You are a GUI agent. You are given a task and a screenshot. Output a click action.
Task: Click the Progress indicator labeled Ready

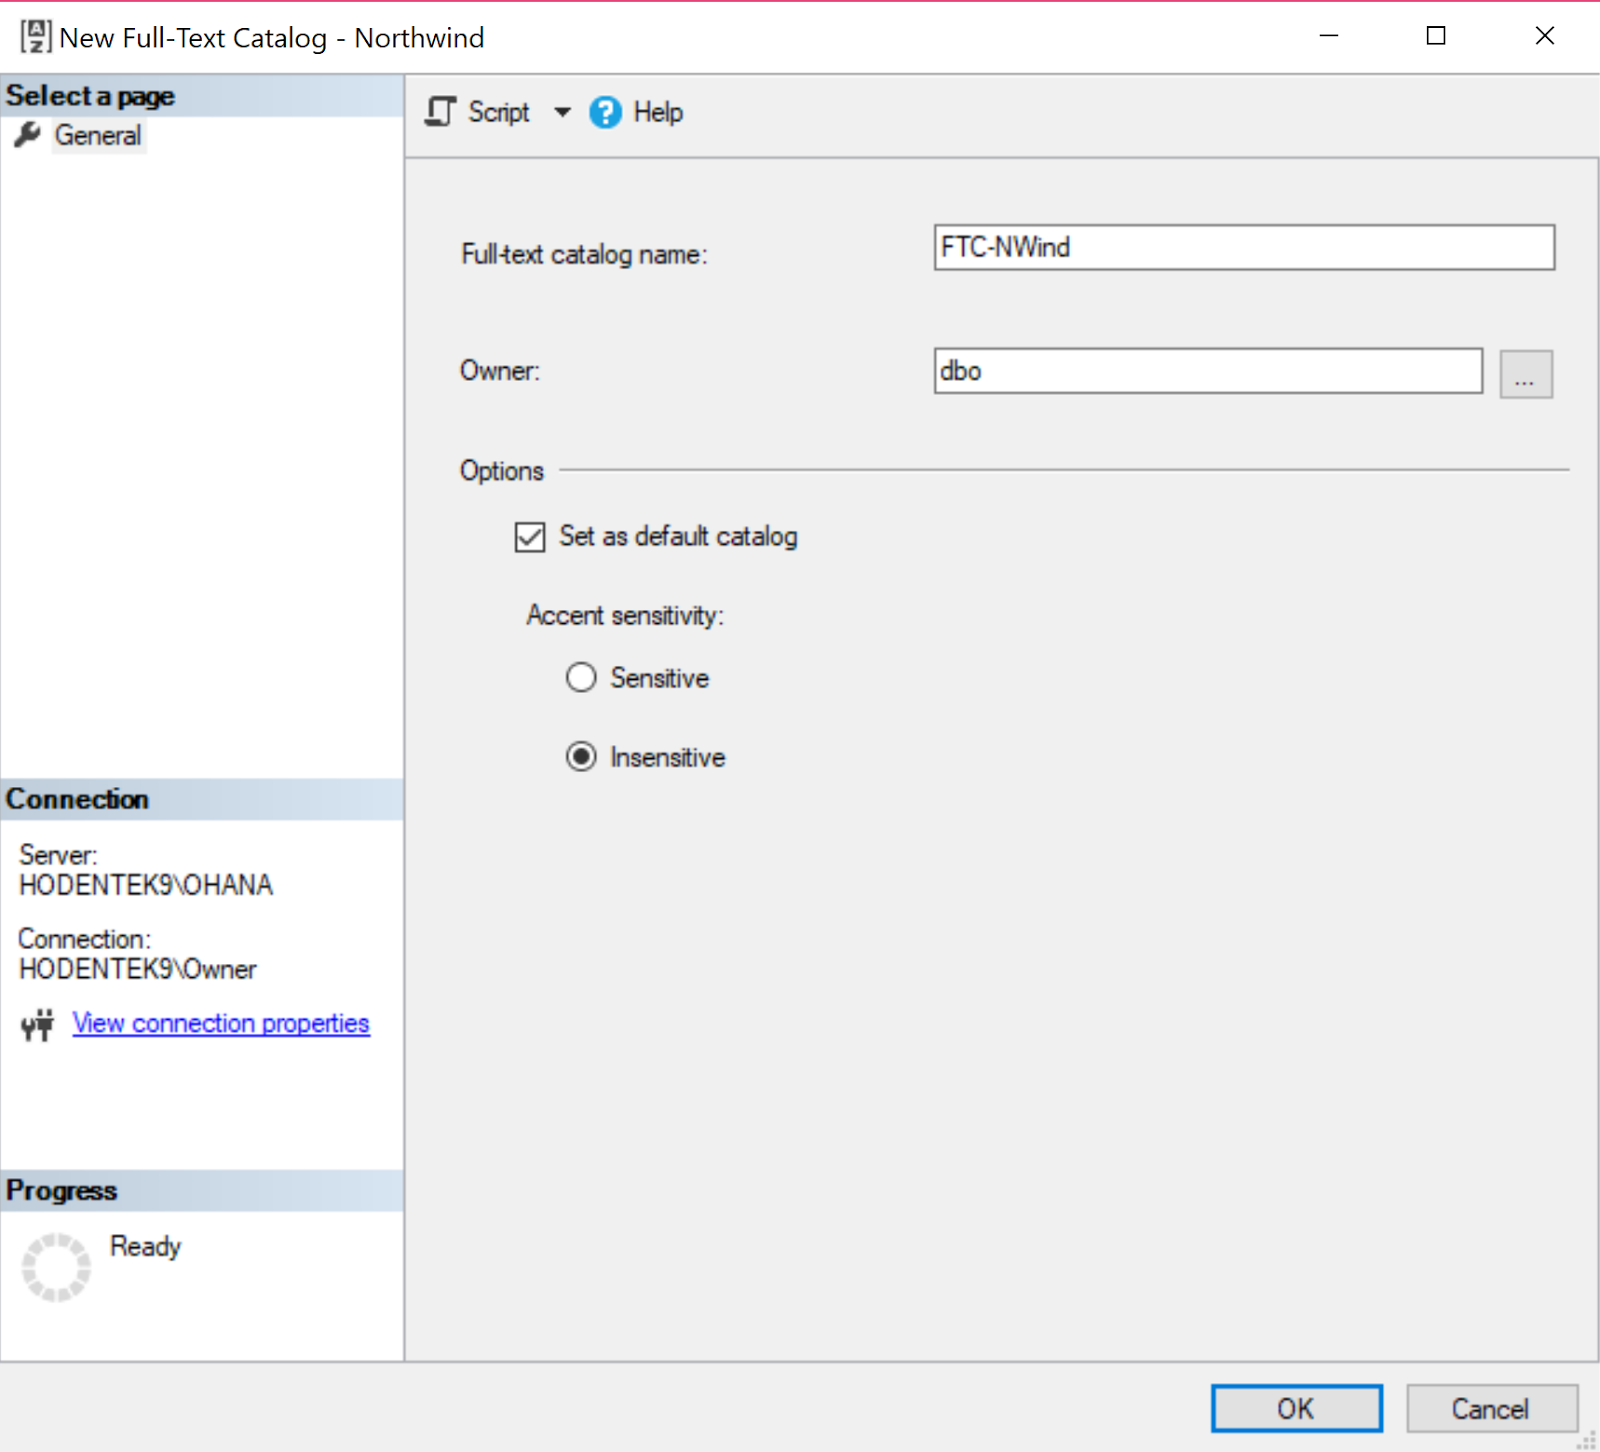(x=144, y=1246)
